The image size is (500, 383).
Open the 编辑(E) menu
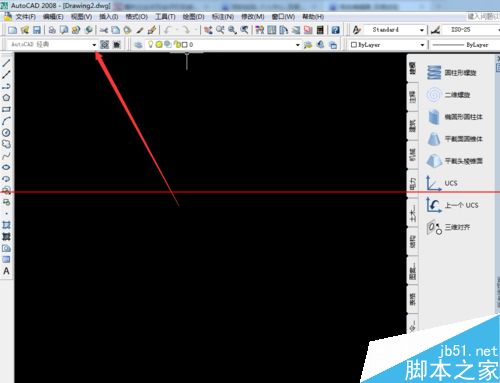(53, 17)
